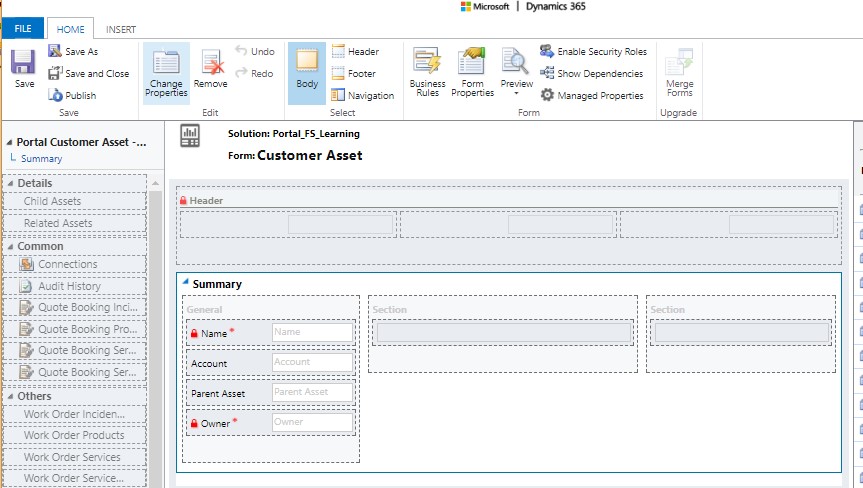The image size is (863, 488).
Task: Switch to the INSERT ribbon tab
Action: (121, 29)
